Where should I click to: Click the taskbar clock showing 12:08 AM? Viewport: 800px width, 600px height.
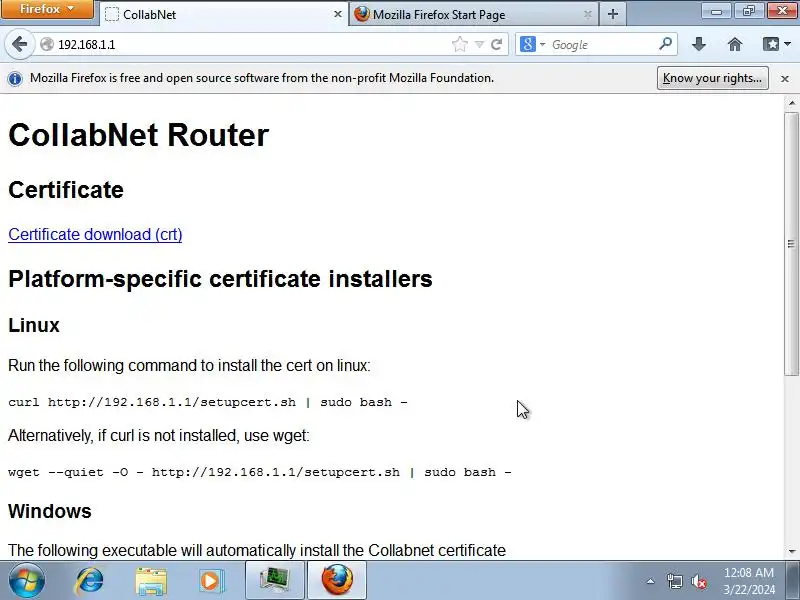749,581
